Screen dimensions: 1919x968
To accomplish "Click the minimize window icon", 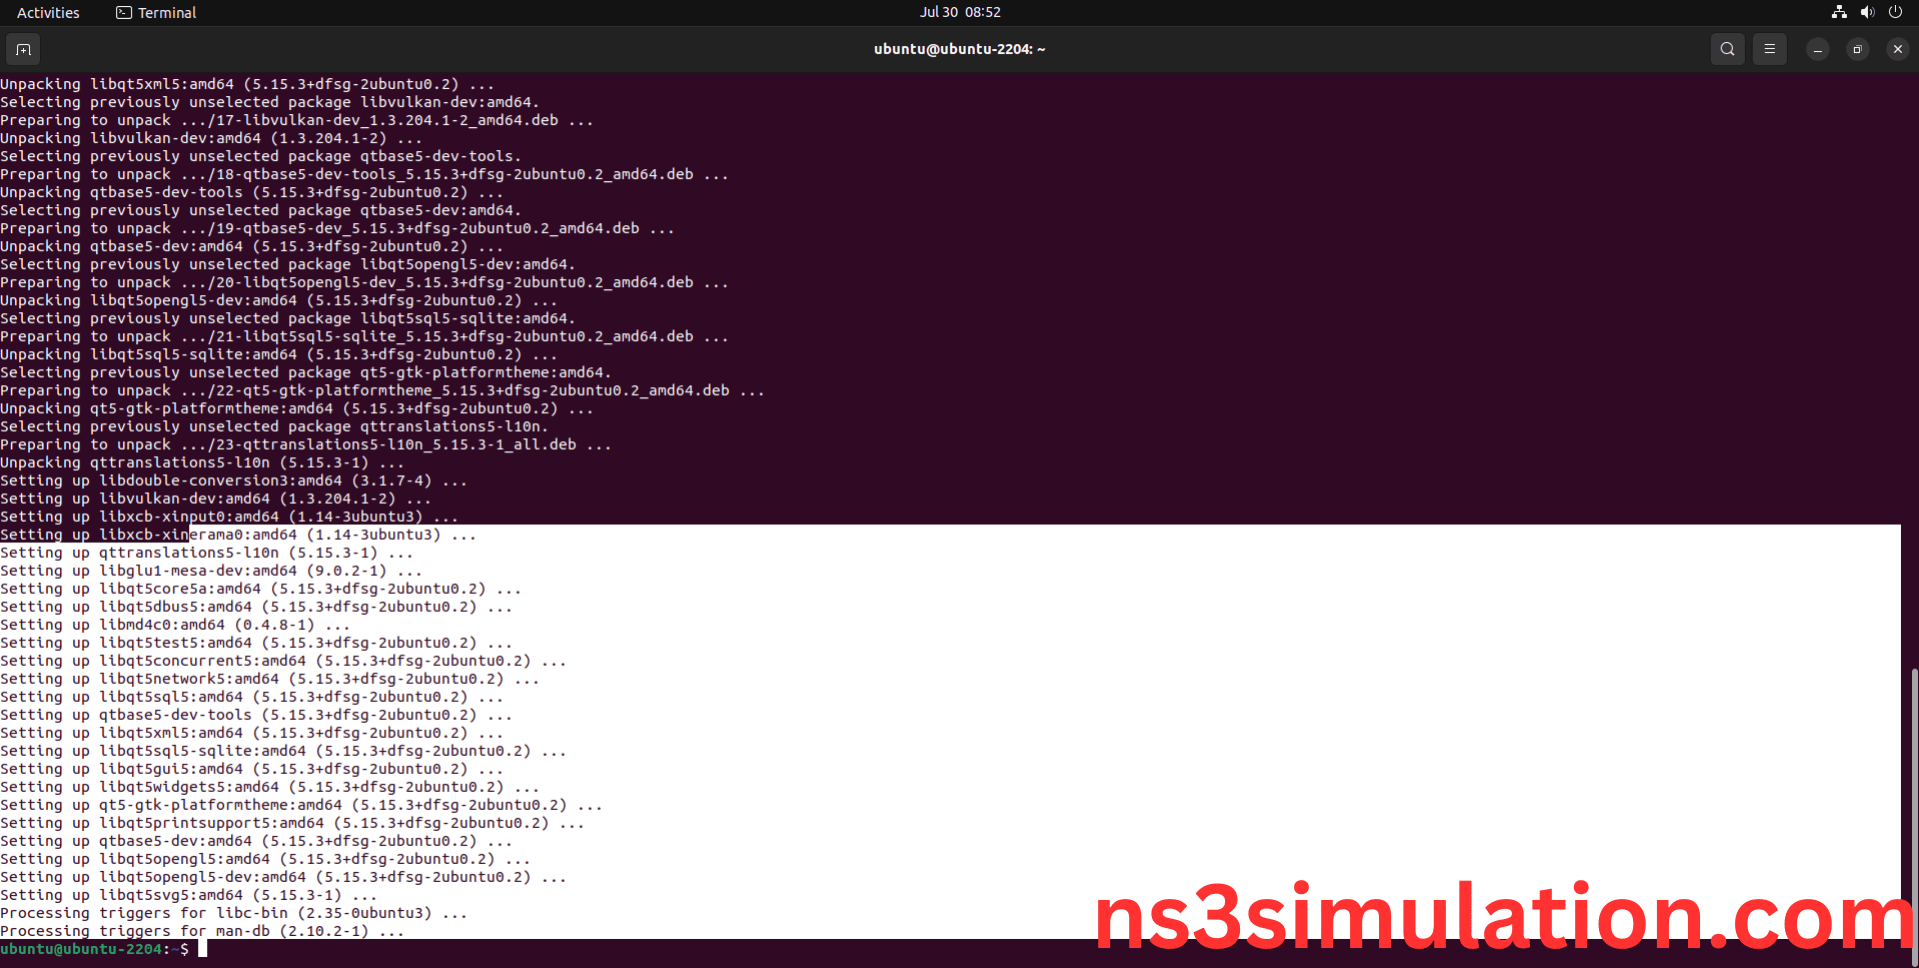I will click(1817, 48).
